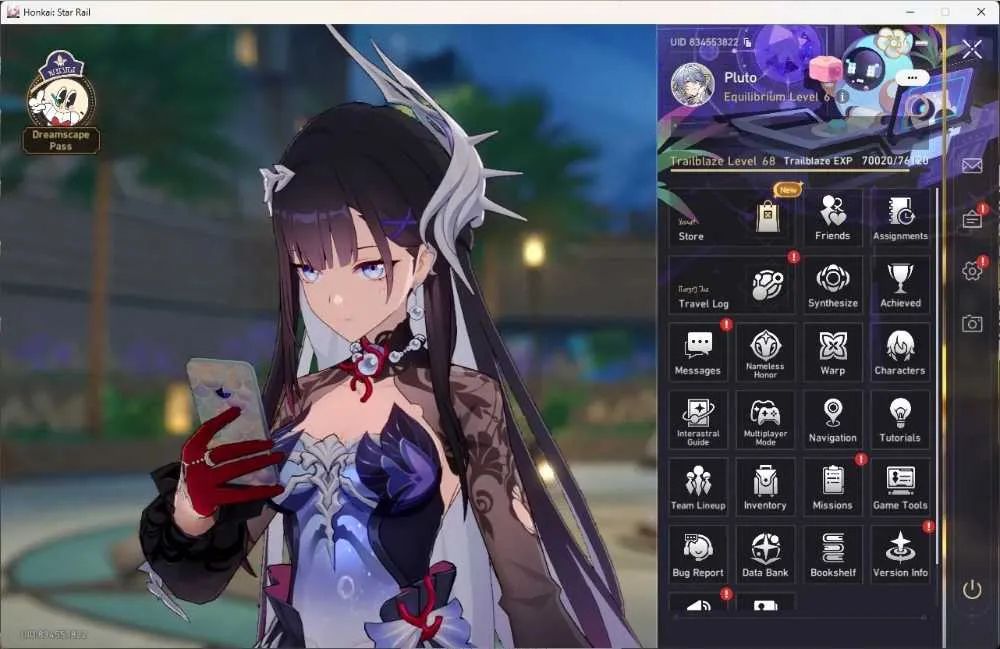Open the mail envelope icon
The height and width of the screenshot is (649, 1000).
[x=972, y=166]
